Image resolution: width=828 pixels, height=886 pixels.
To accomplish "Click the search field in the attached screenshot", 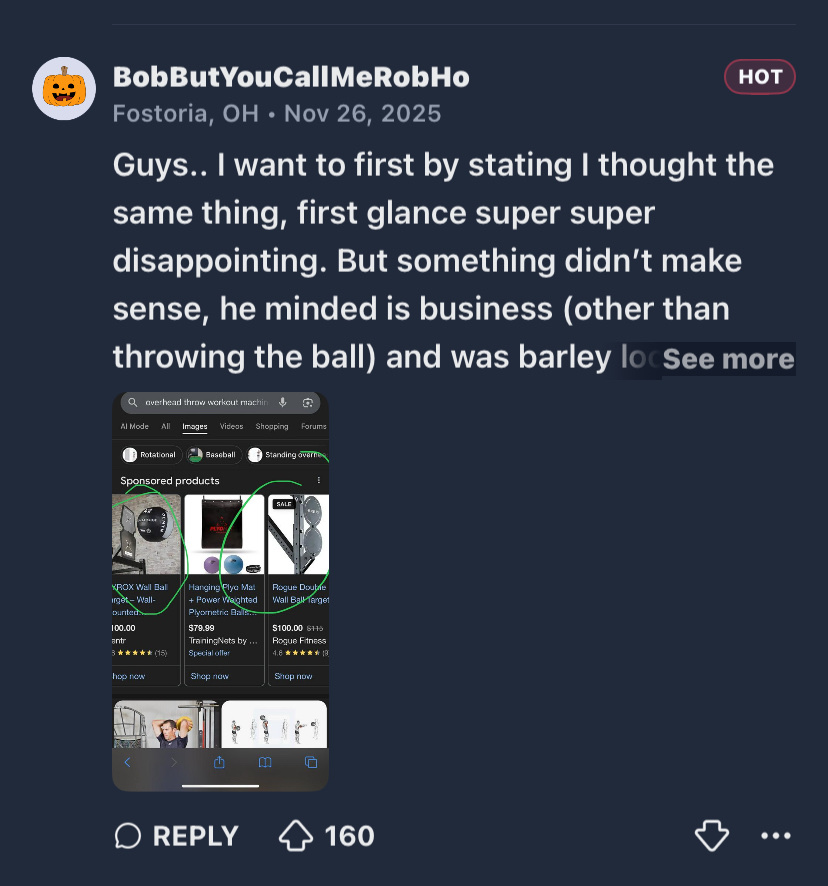I will pyautogui.click(x=205, y=402).
